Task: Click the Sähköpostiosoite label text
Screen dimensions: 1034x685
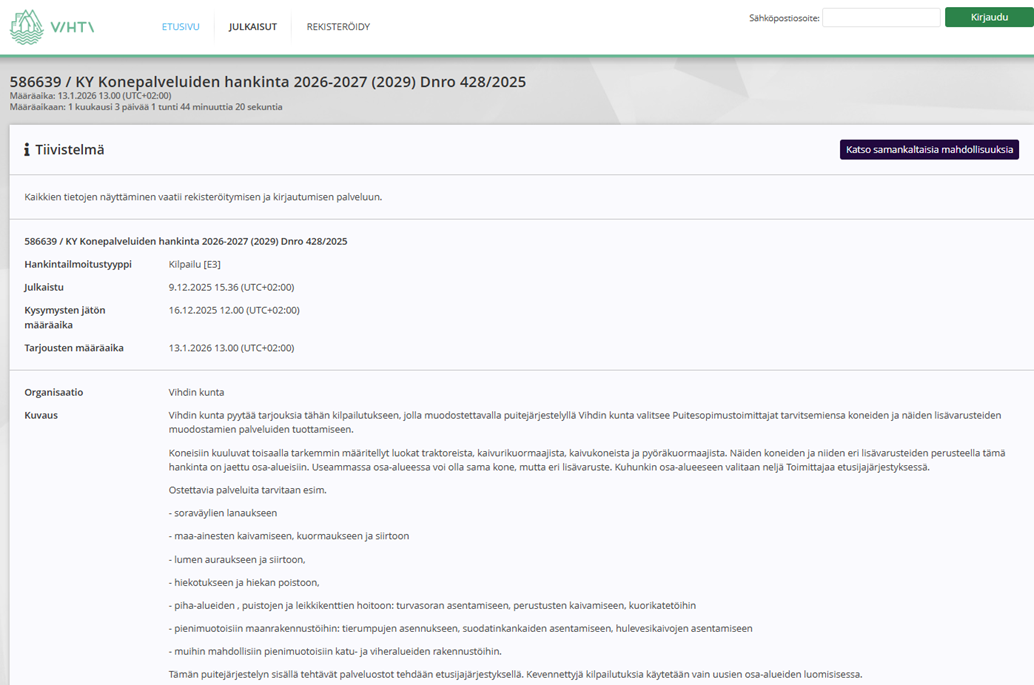Action: [x=784, y=18]
